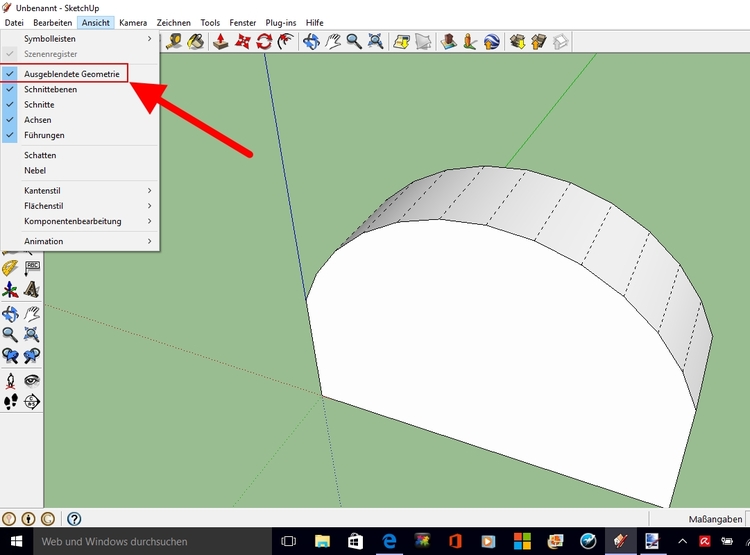Screen dimensions: 750x555
Task: Select the 3D Text tool
Action: 32,289
